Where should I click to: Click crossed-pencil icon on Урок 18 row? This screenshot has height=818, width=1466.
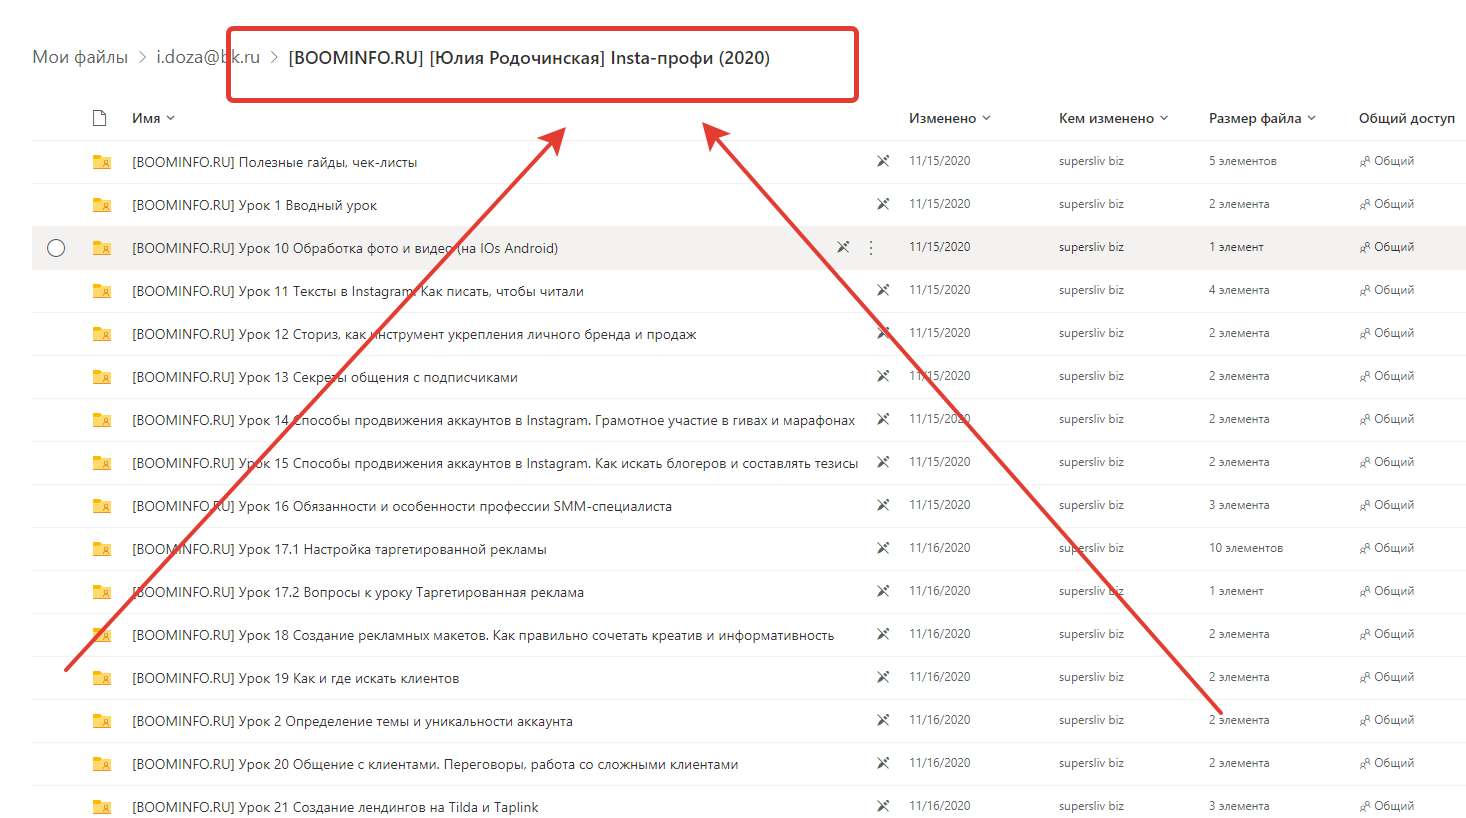pyautogui.click(x=883, y=634)
